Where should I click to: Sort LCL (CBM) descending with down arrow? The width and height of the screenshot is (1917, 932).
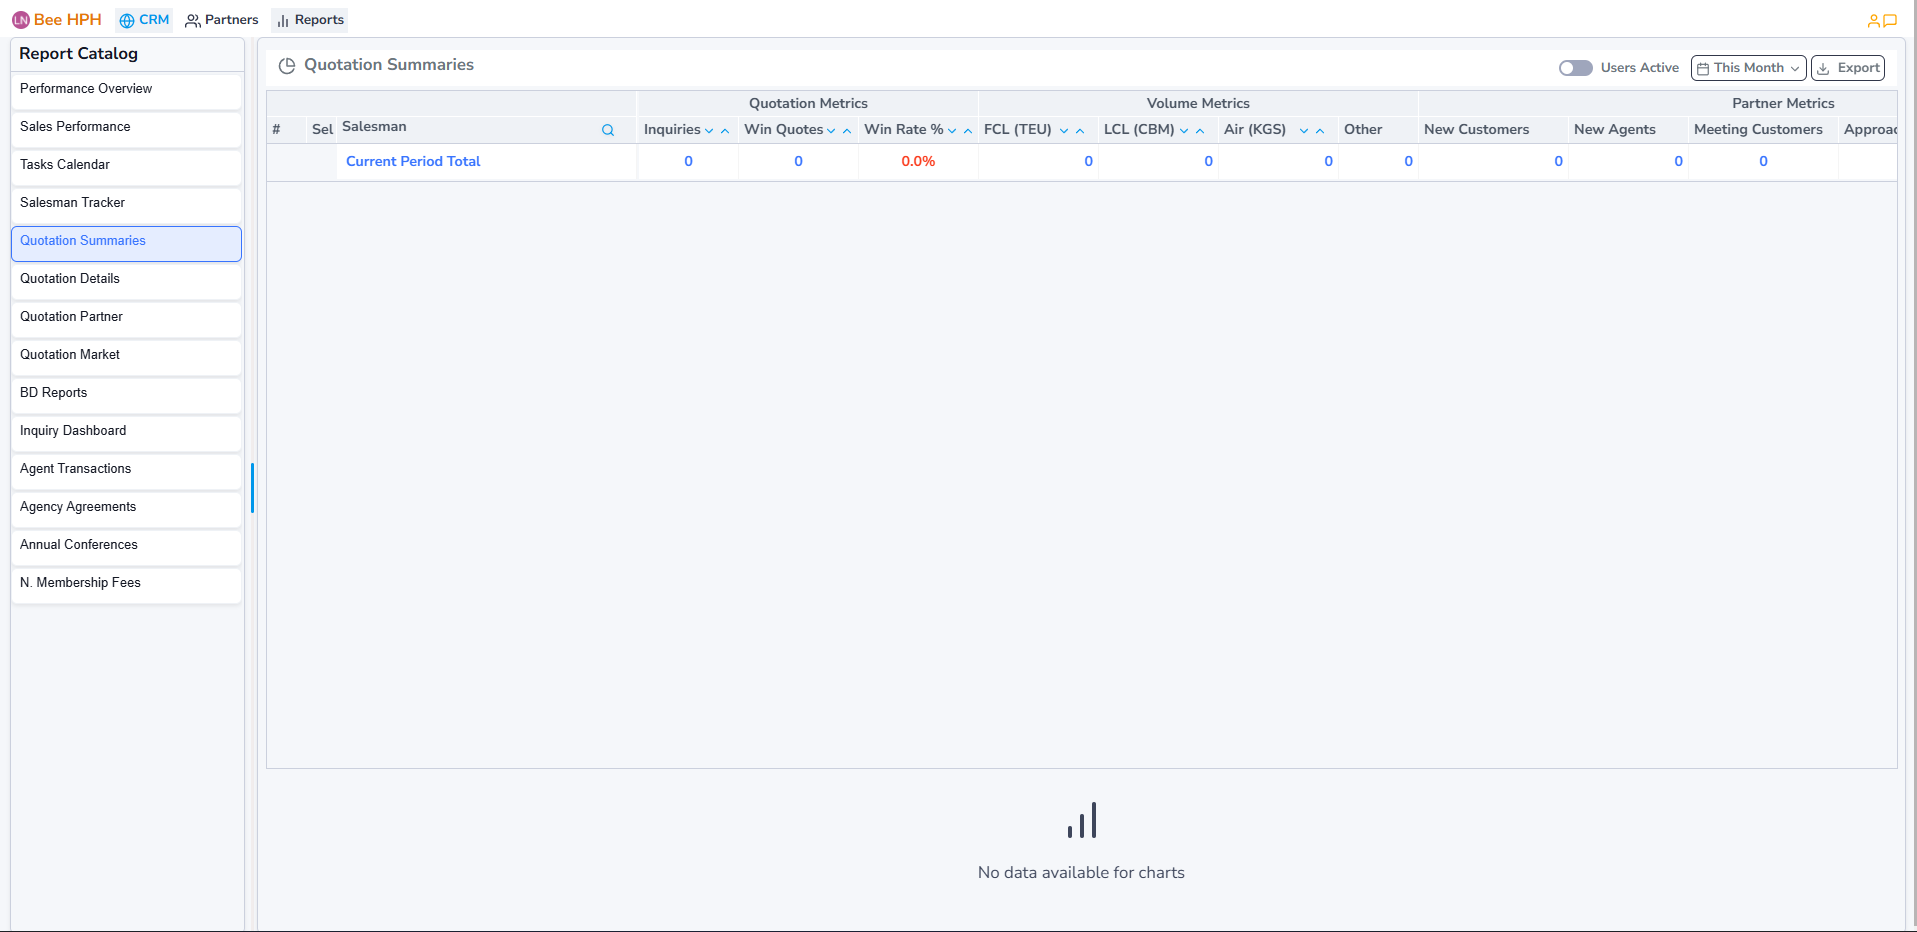point(1184,131)
